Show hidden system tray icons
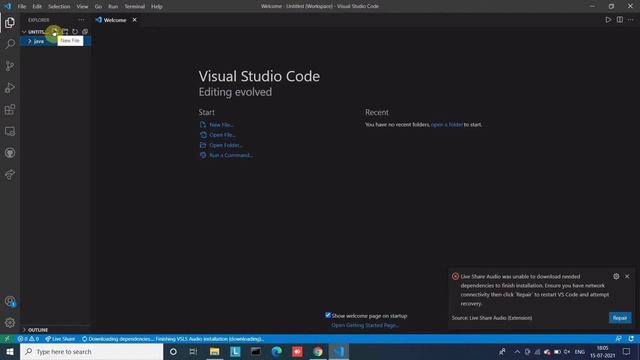 click(517, 351)
